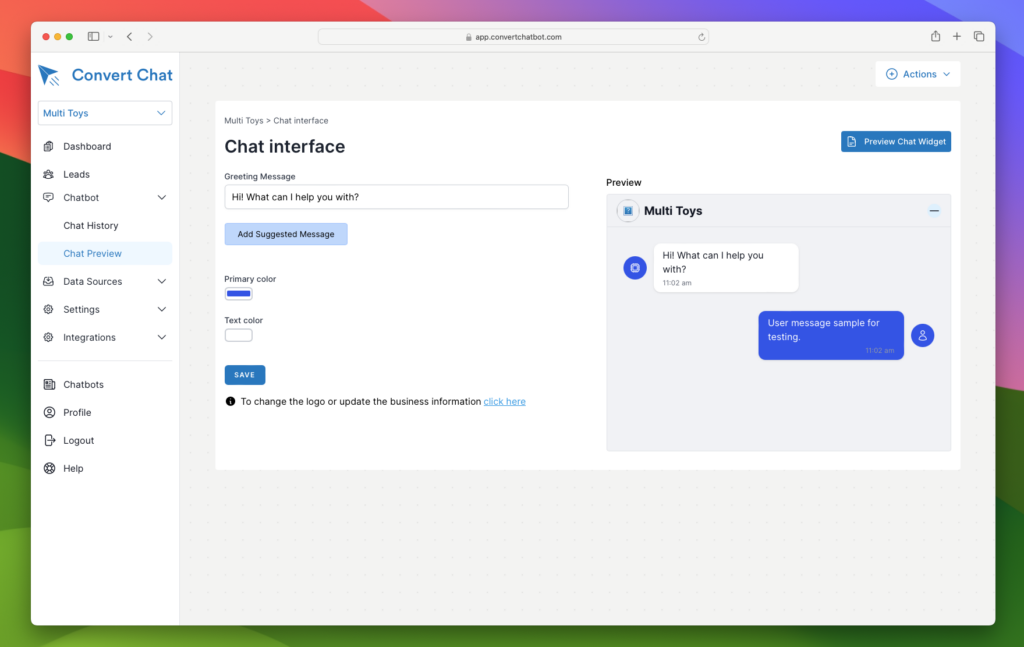
Task: Click the user avatar beside sample message
Action: pos(922,336)
